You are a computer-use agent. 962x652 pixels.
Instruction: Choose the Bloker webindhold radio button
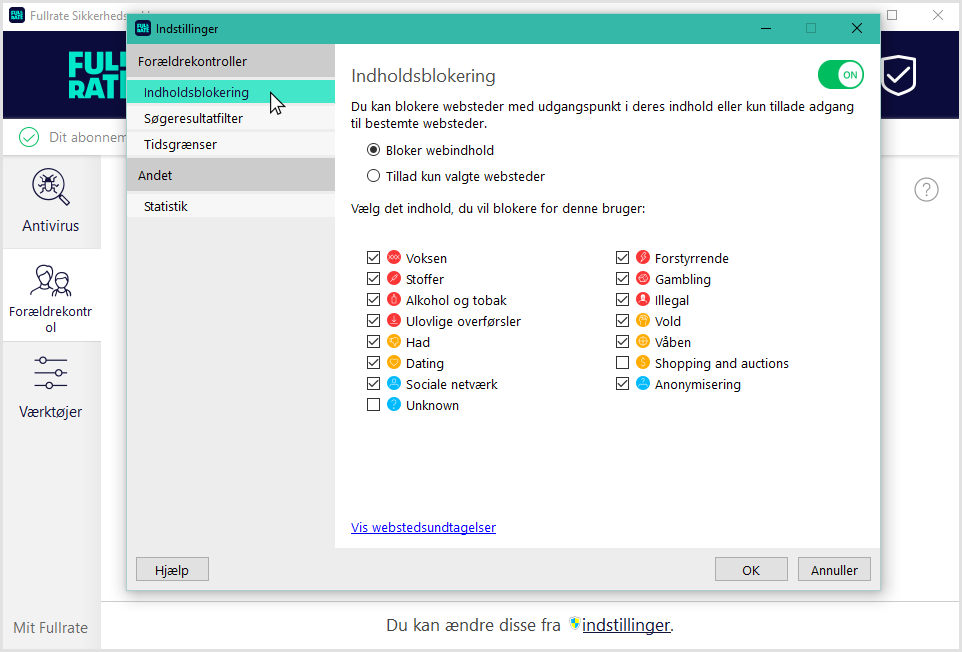coord(374,151)
